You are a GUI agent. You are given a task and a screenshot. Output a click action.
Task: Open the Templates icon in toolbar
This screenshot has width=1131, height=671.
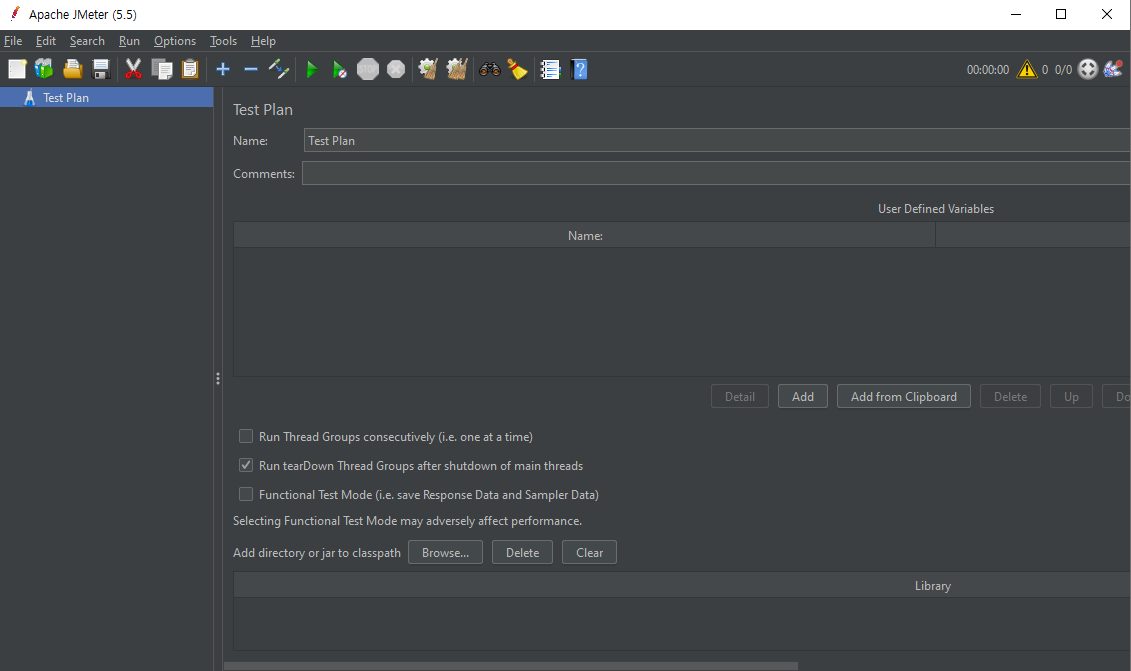(45, 69)
